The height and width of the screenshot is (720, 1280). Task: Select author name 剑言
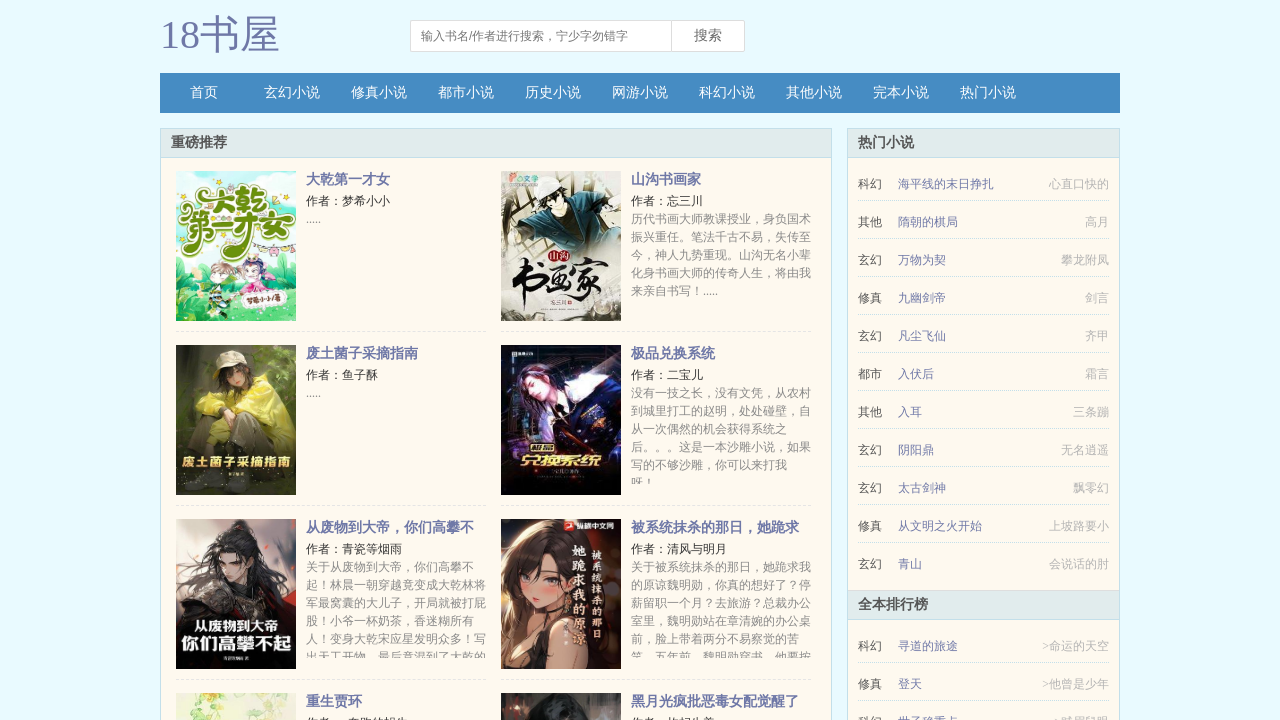coord(1097,298)
